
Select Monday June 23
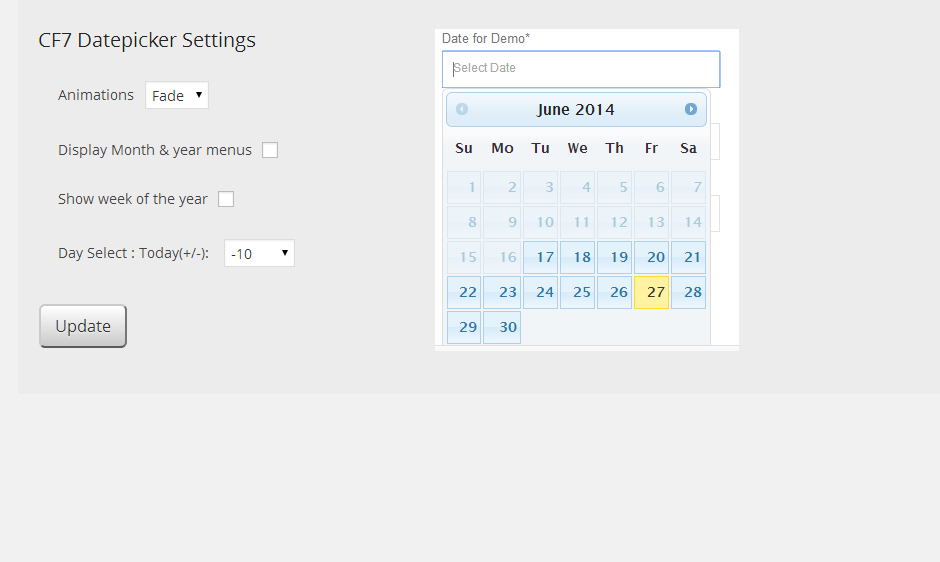(502, 292)
